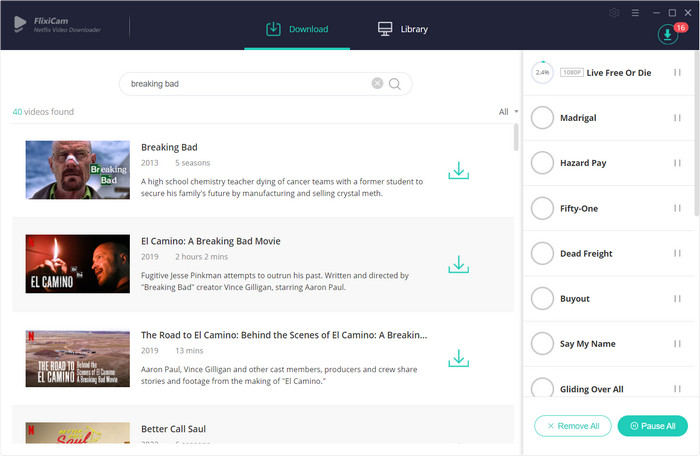Open the download queue icon with badge 16

coord(667,34)
